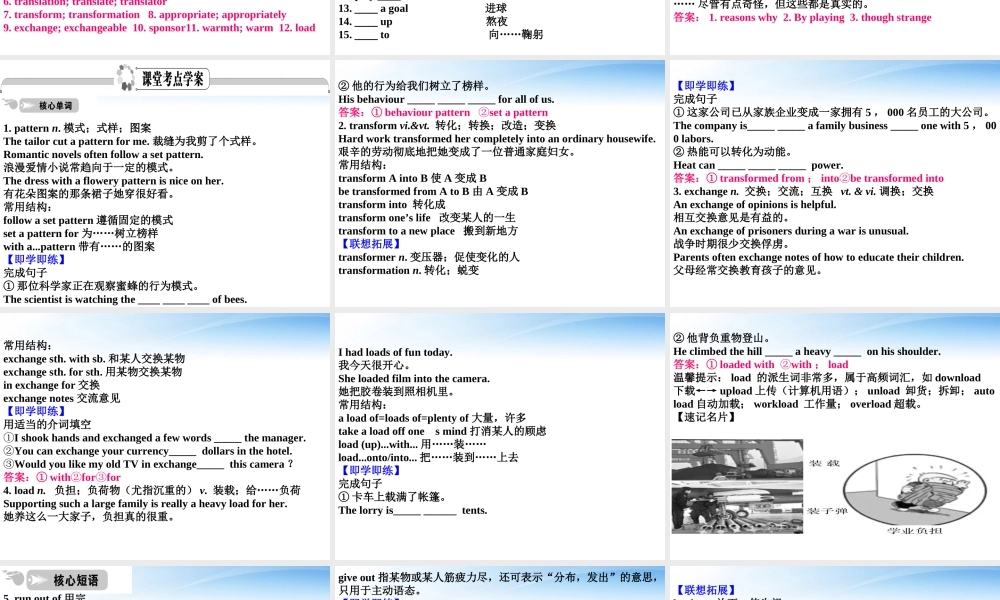Click the 联想拓展 label above transformer

(x=370, y=244)
